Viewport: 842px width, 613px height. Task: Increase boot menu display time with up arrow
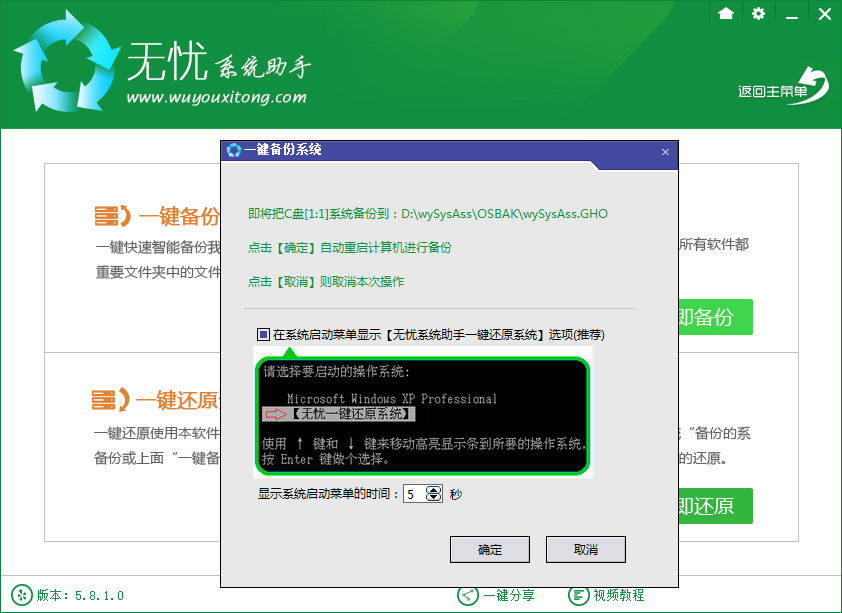click(432, 489)
